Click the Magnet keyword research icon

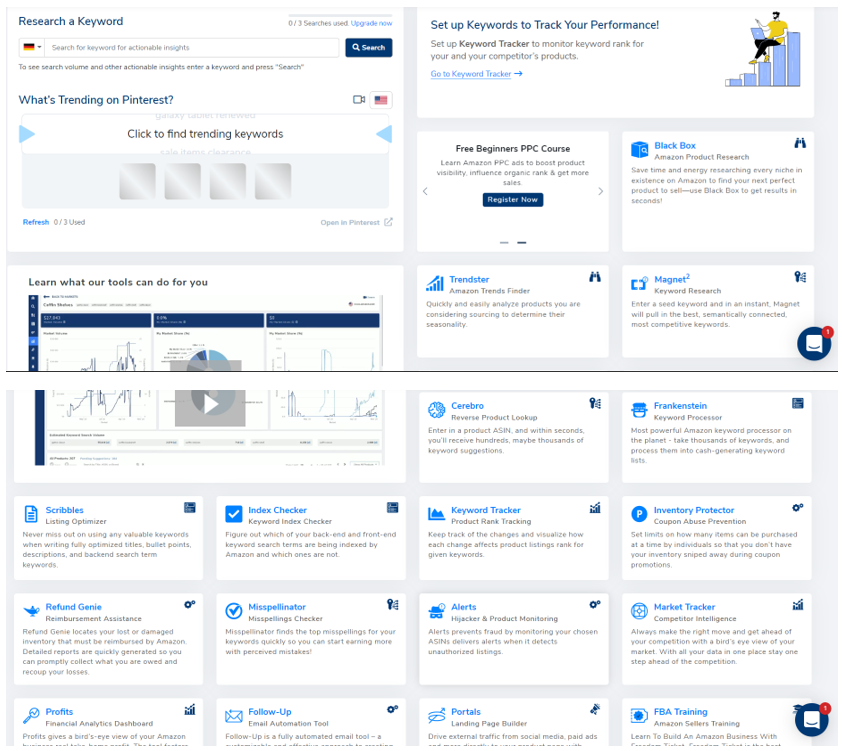point(639,284)
